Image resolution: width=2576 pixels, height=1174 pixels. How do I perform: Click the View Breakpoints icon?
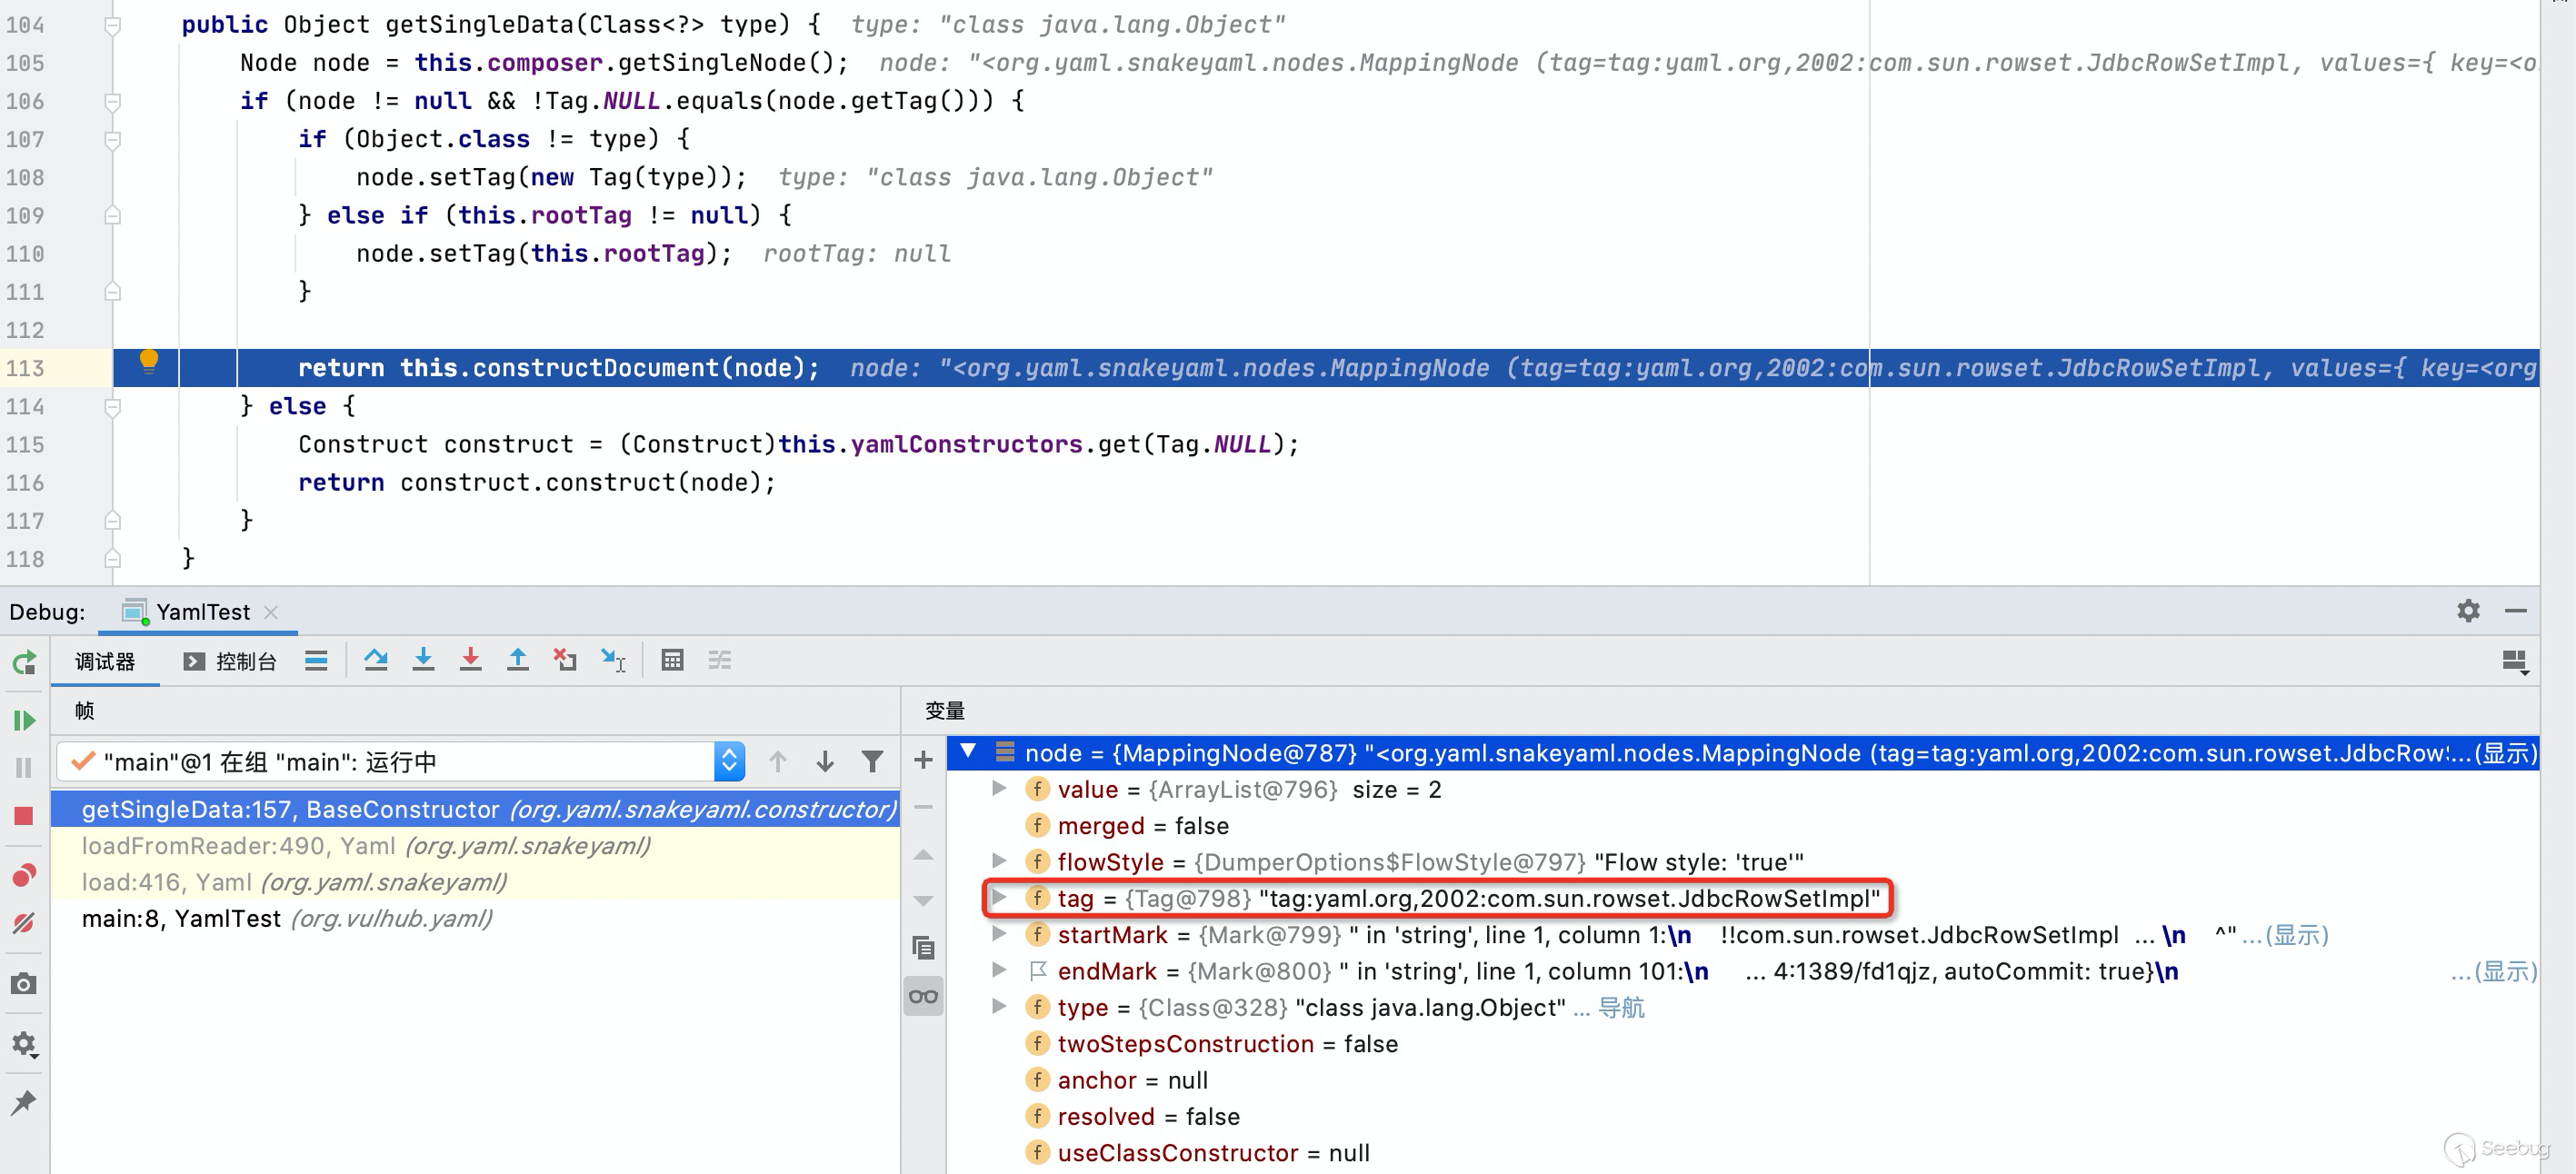24,876
